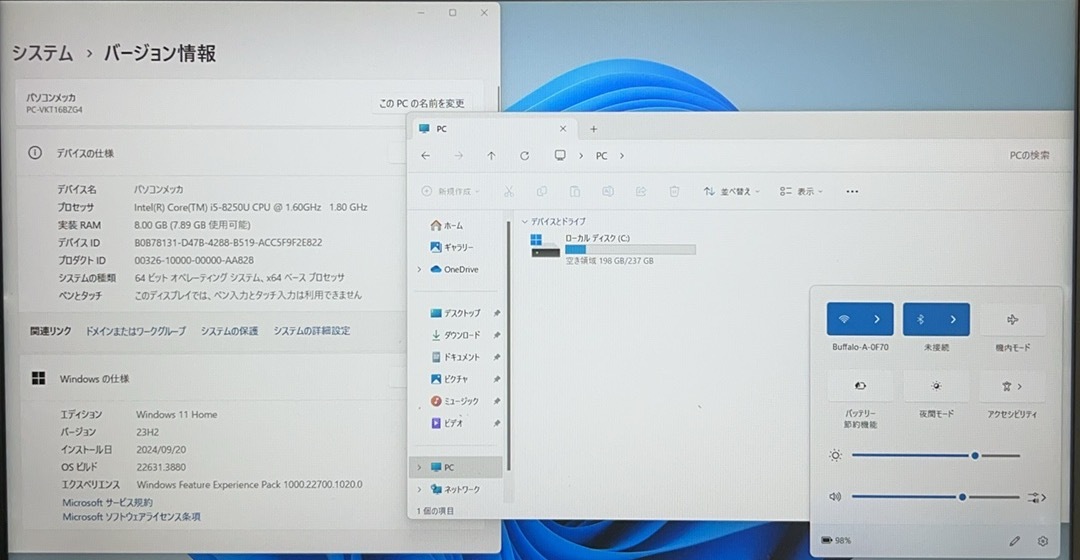The height and width of the screenshot is (560, 1080).
Task: Click the Delete trash icon
Action: click(x=674, y=191)
